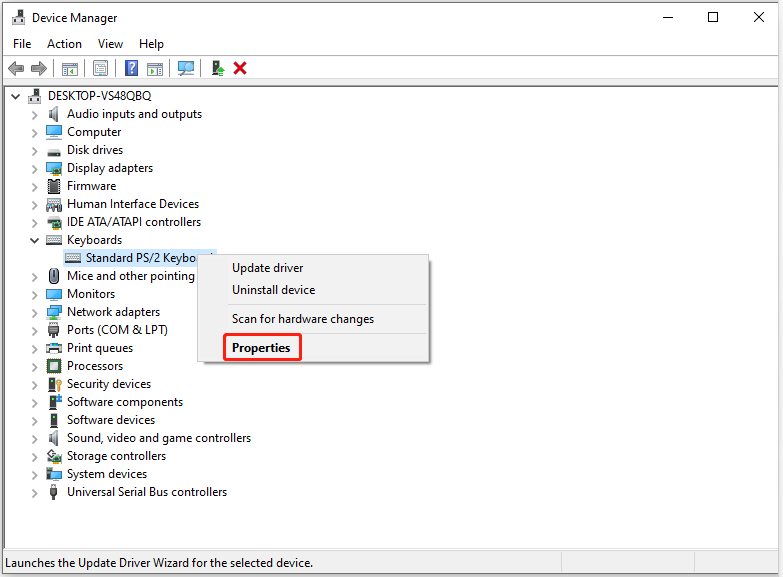Click the Firmware chip icon
This screenshot has width=783, height=577.
coord(54,186)
